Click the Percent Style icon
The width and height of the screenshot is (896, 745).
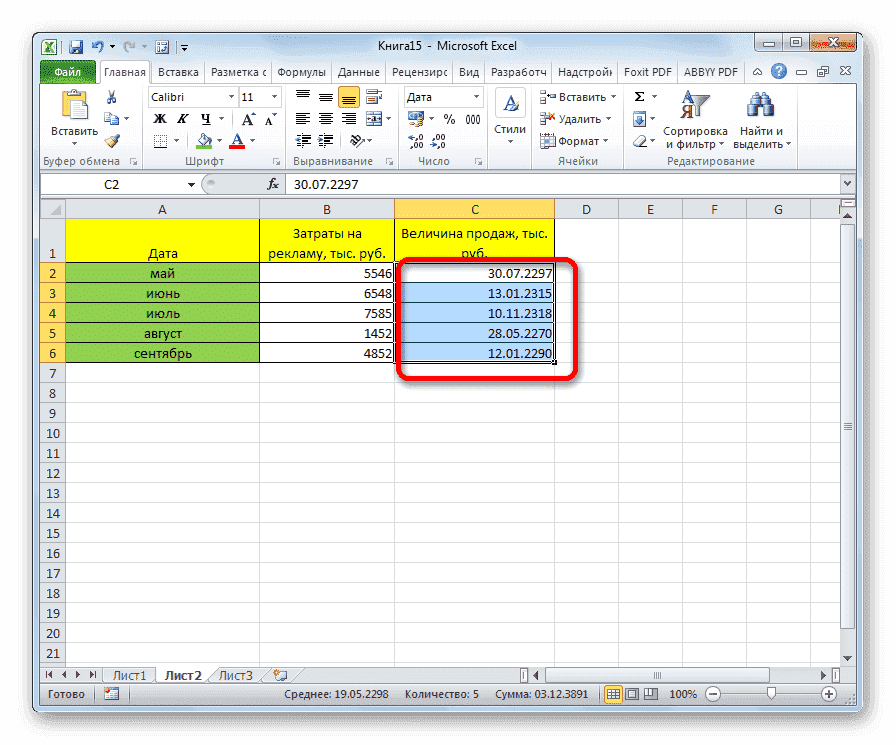click(x=447, y=118)
